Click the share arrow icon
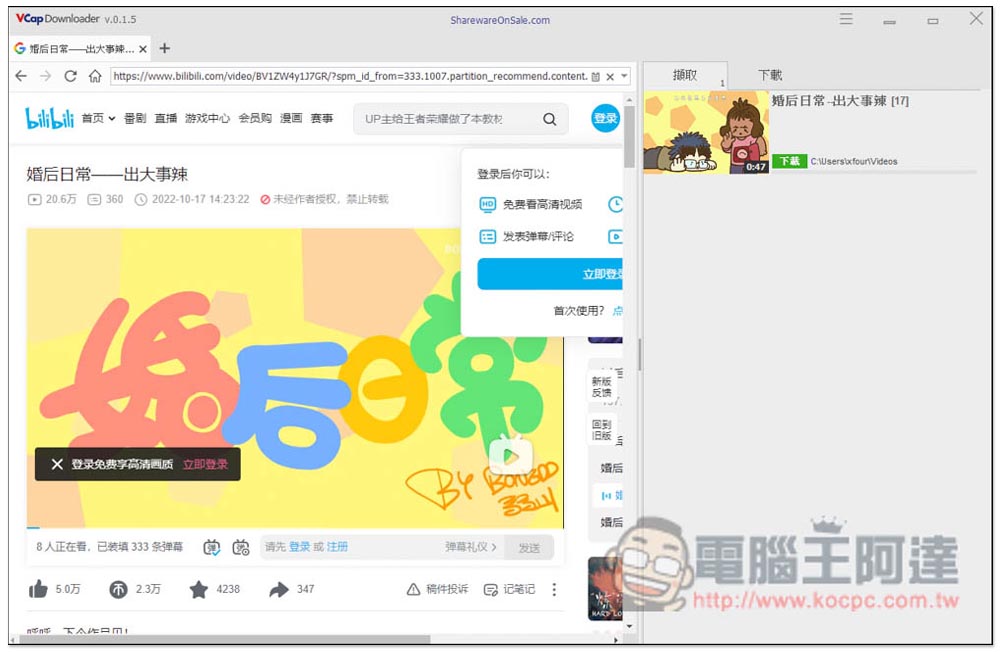The height and width of the screenshot is (652, 1000). (279, 590)
